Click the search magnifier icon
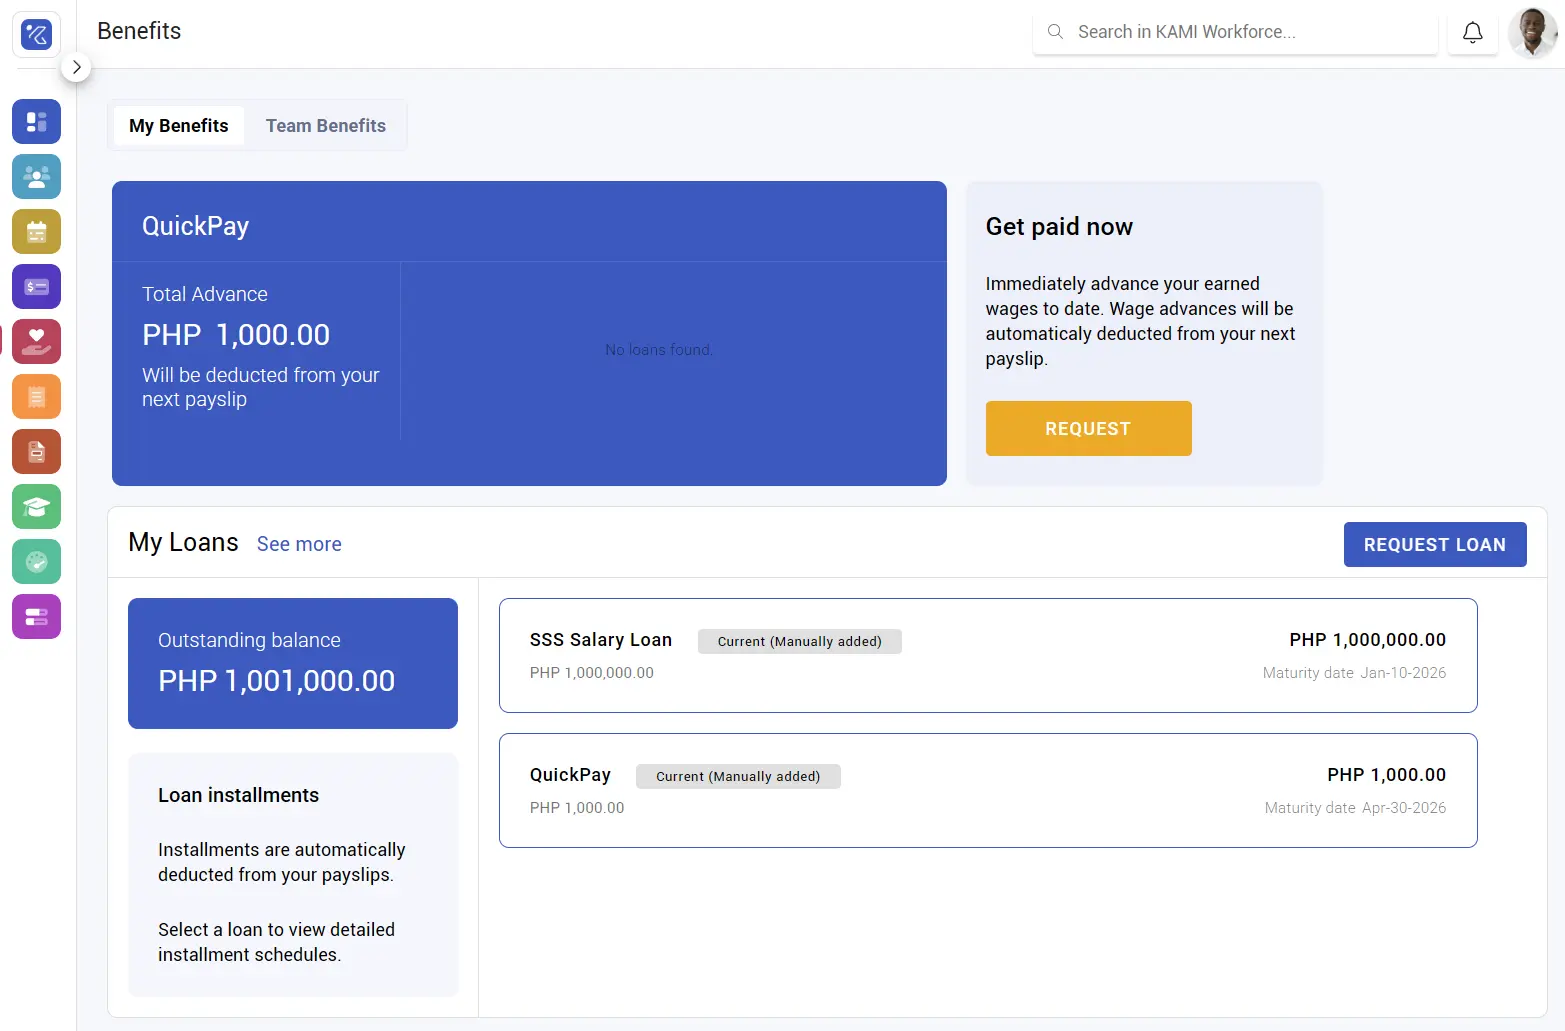The image size is (1565, 1031). [1055, 32]
